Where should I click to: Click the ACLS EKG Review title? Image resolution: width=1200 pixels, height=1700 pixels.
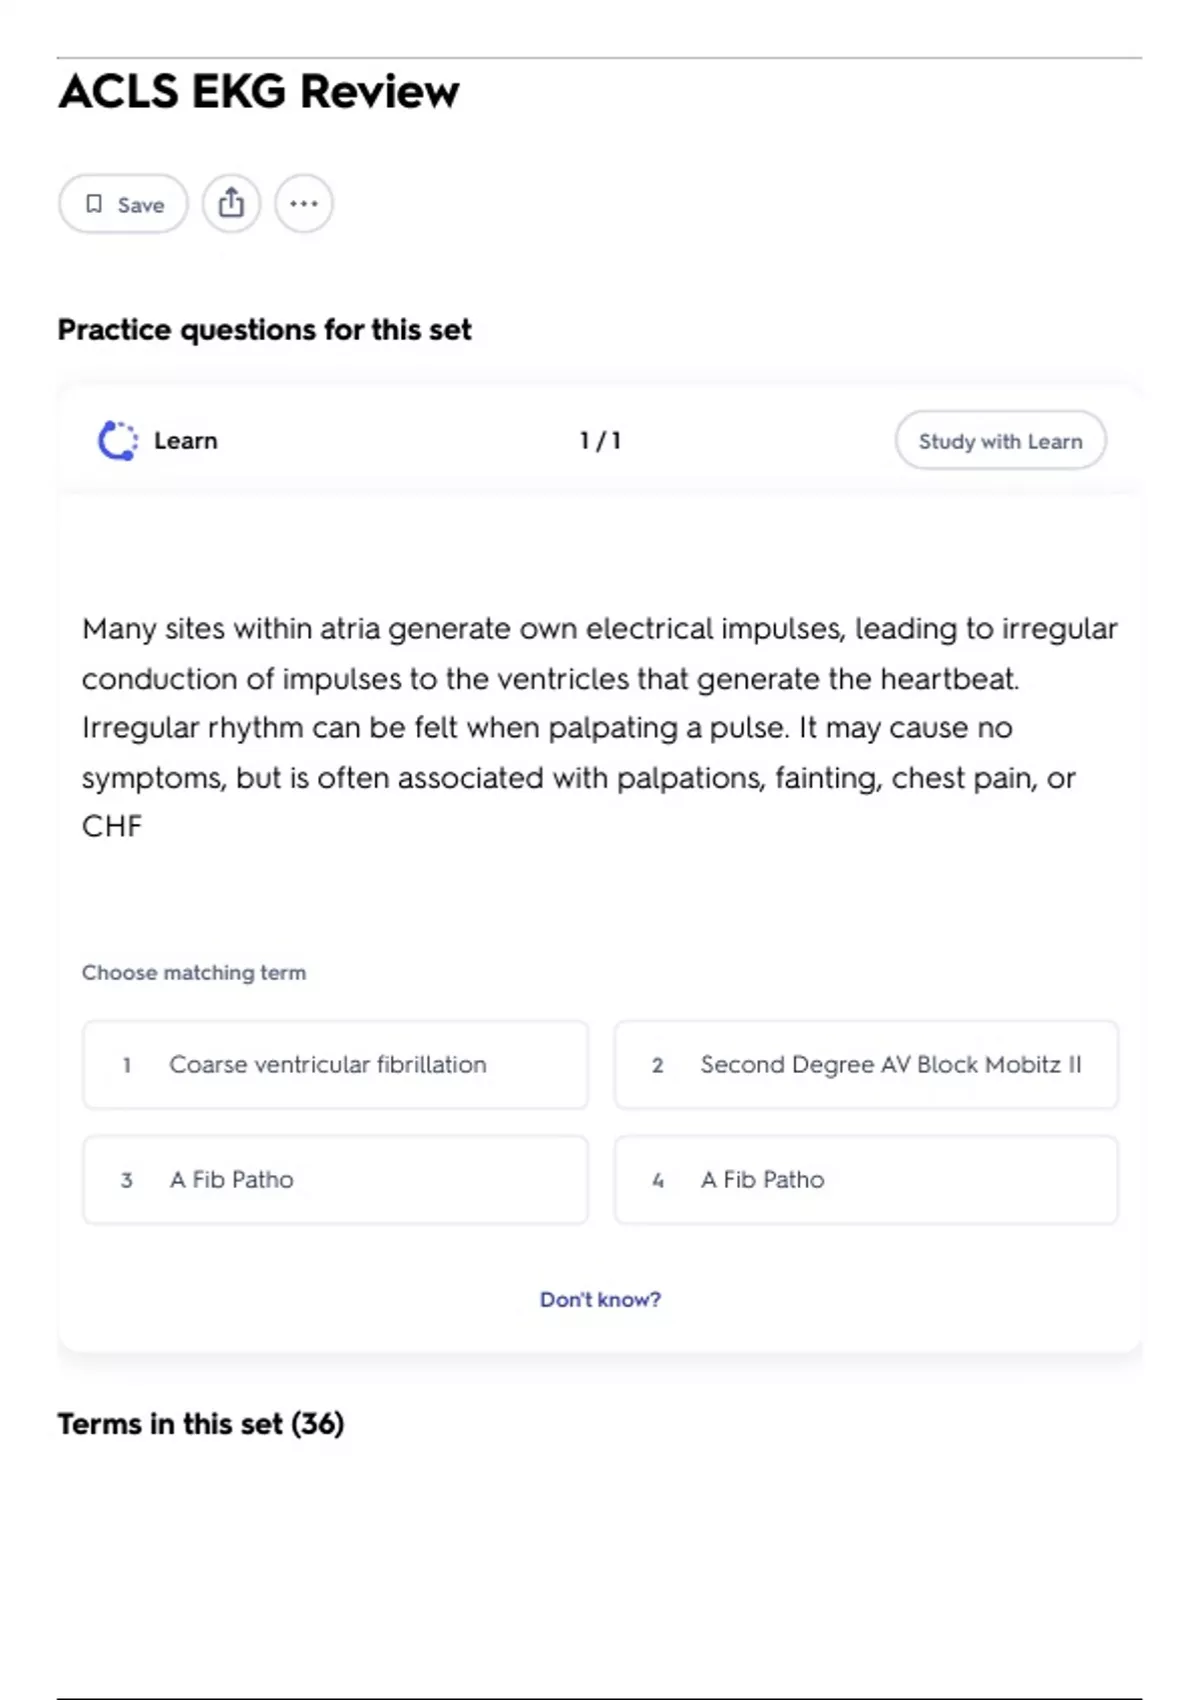click(x=259, y=92)
